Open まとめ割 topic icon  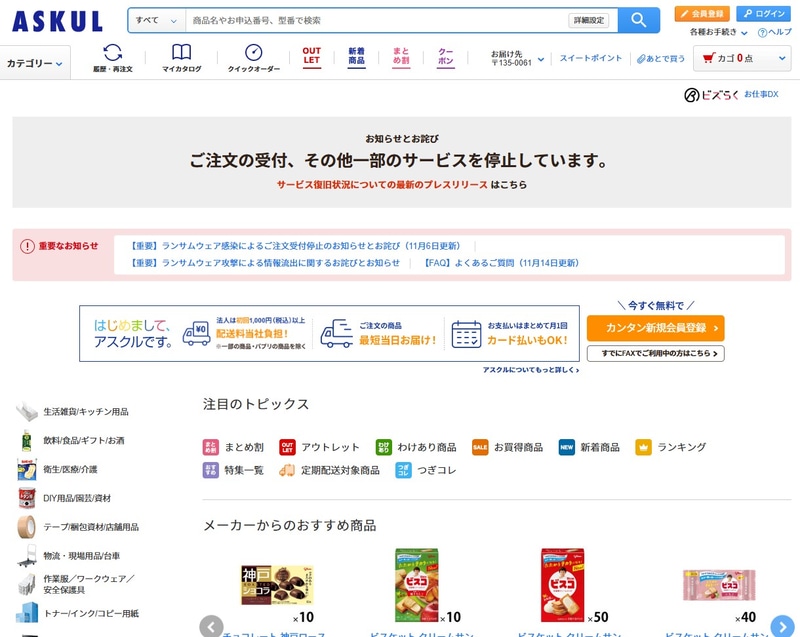[211, 447]
